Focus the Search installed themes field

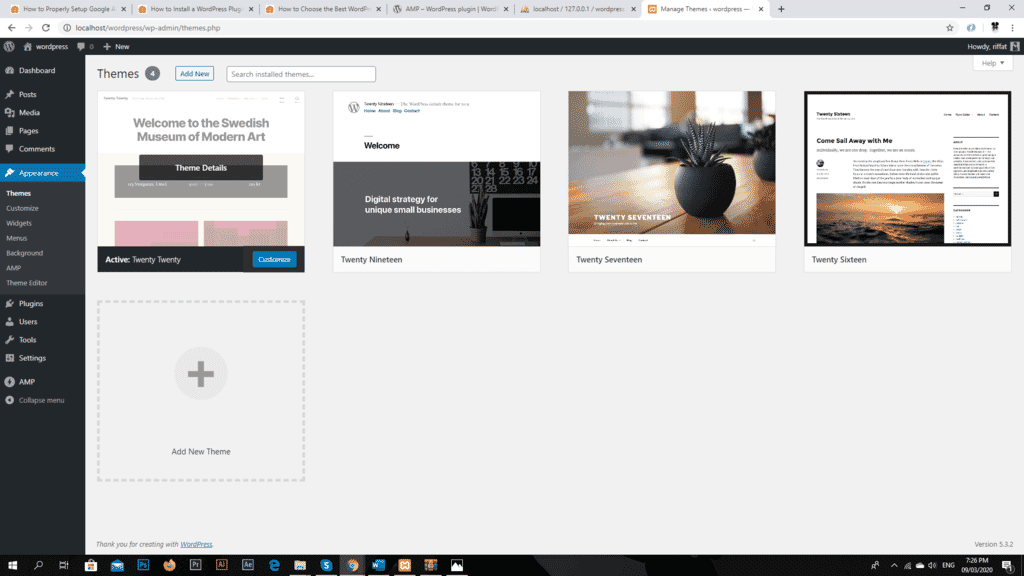point(301,74)
